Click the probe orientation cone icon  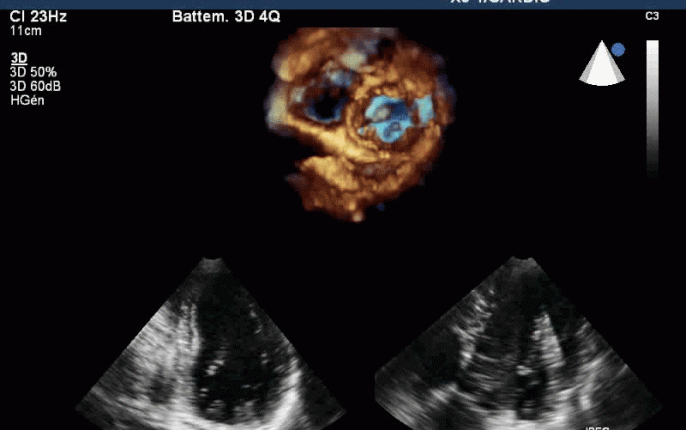coord(602,63)
